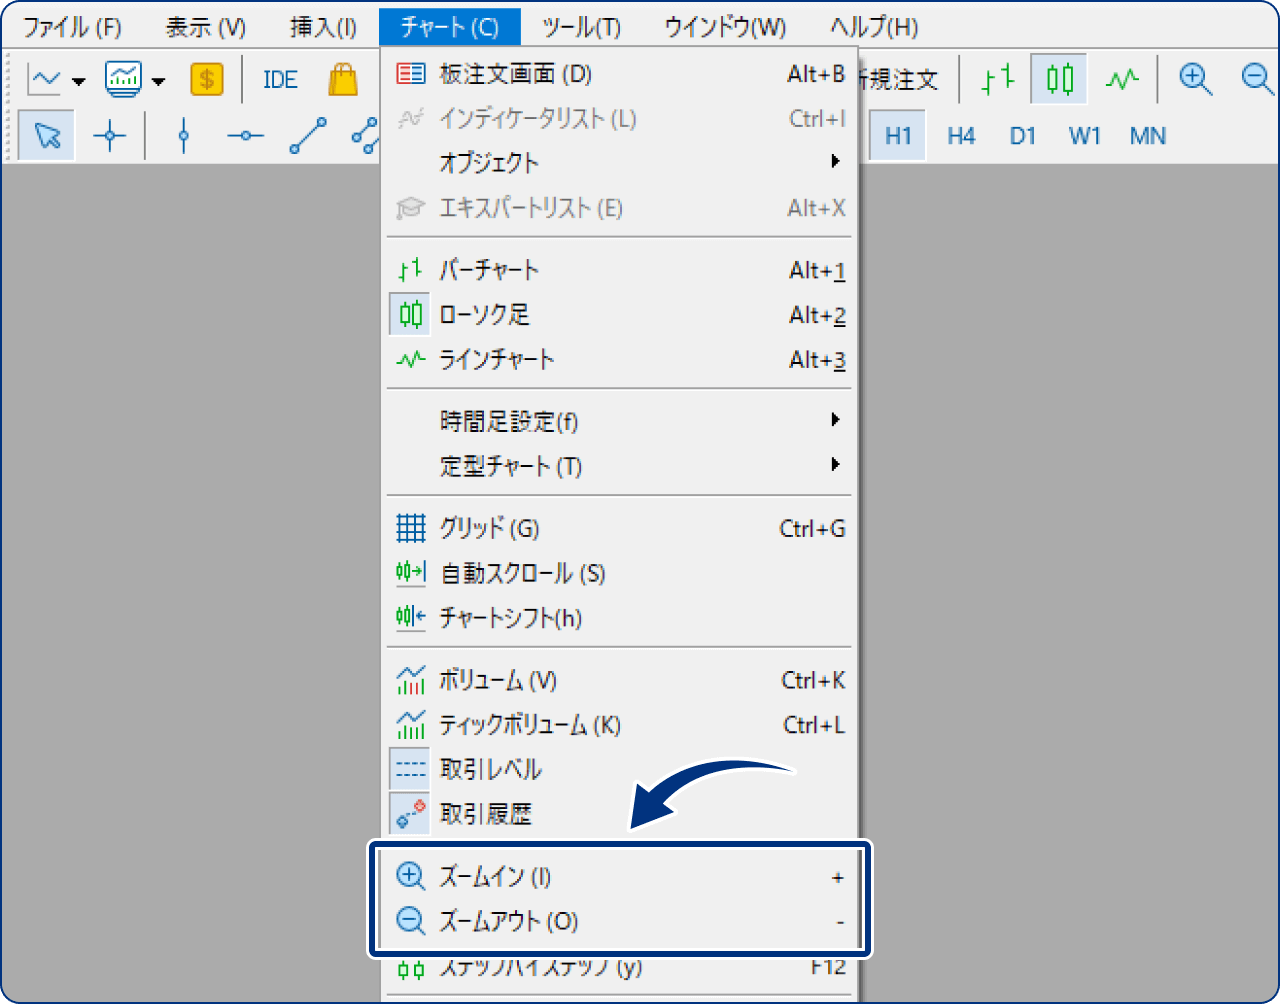
Task: Toggle チャートシフト on
Action: [508, 618]
